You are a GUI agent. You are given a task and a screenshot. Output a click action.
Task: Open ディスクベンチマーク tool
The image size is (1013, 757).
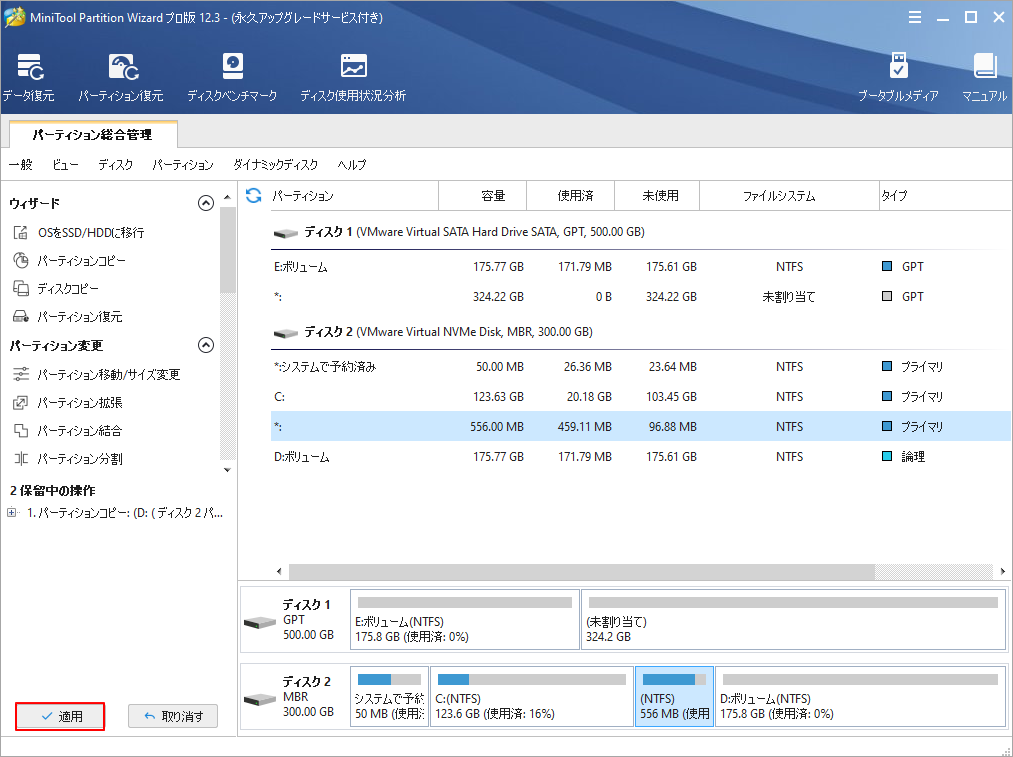[232, 78]
